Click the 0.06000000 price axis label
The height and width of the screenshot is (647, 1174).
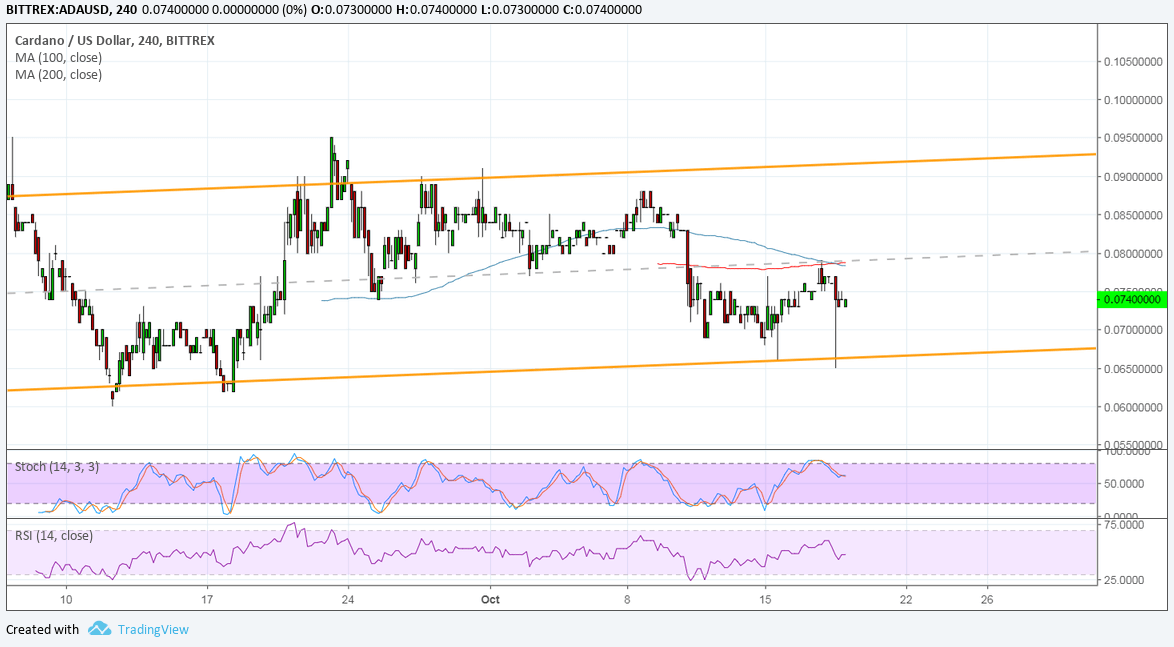1133,407
